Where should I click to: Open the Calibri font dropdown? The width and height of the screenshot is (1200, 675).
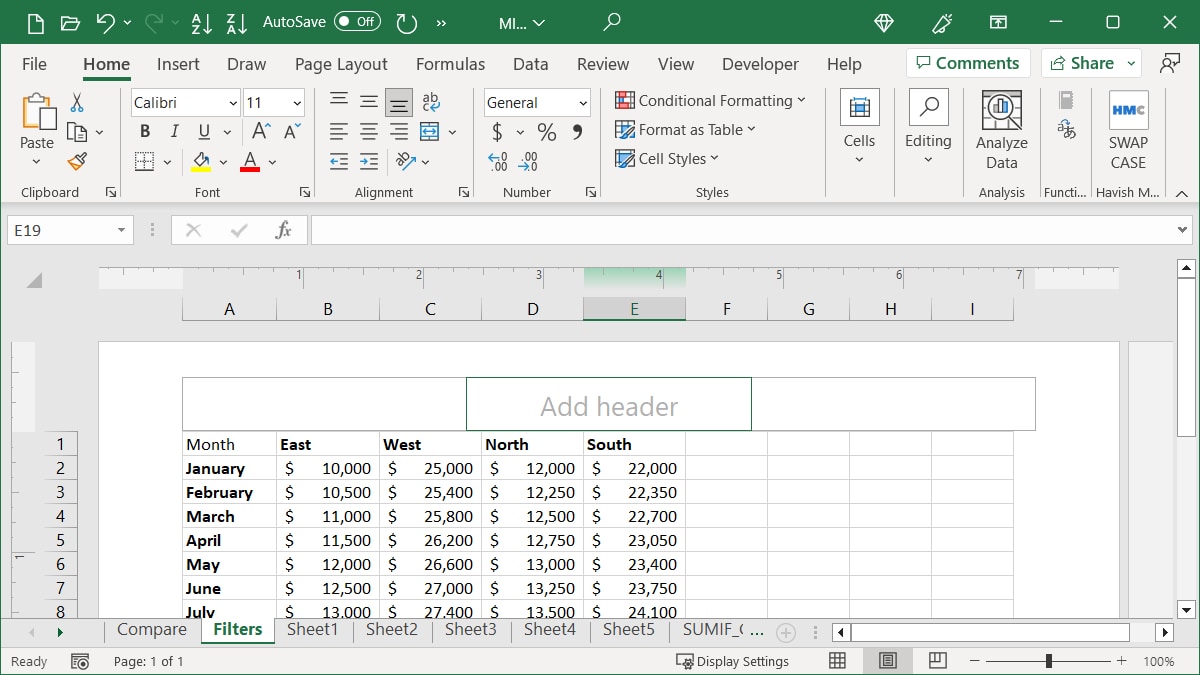pyautogui.click(x=233, y=103)
